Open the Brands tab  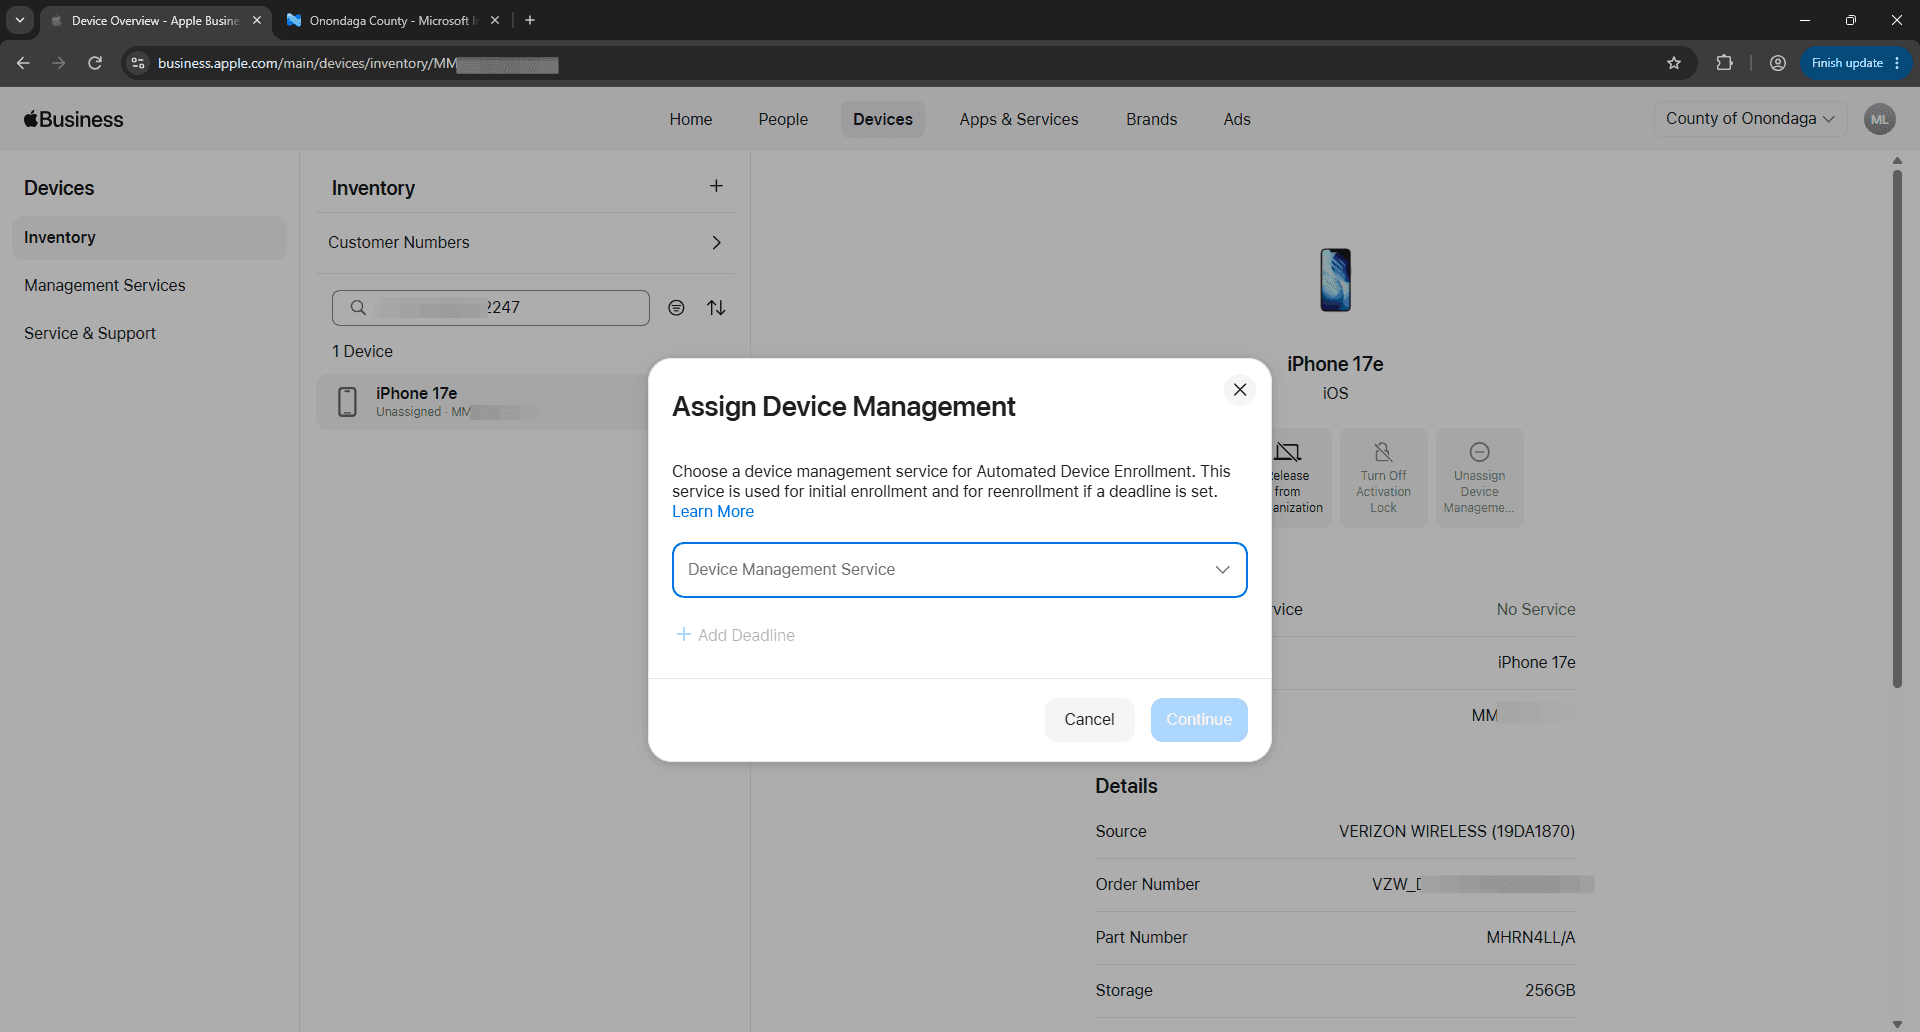(x=1151, y=119)
